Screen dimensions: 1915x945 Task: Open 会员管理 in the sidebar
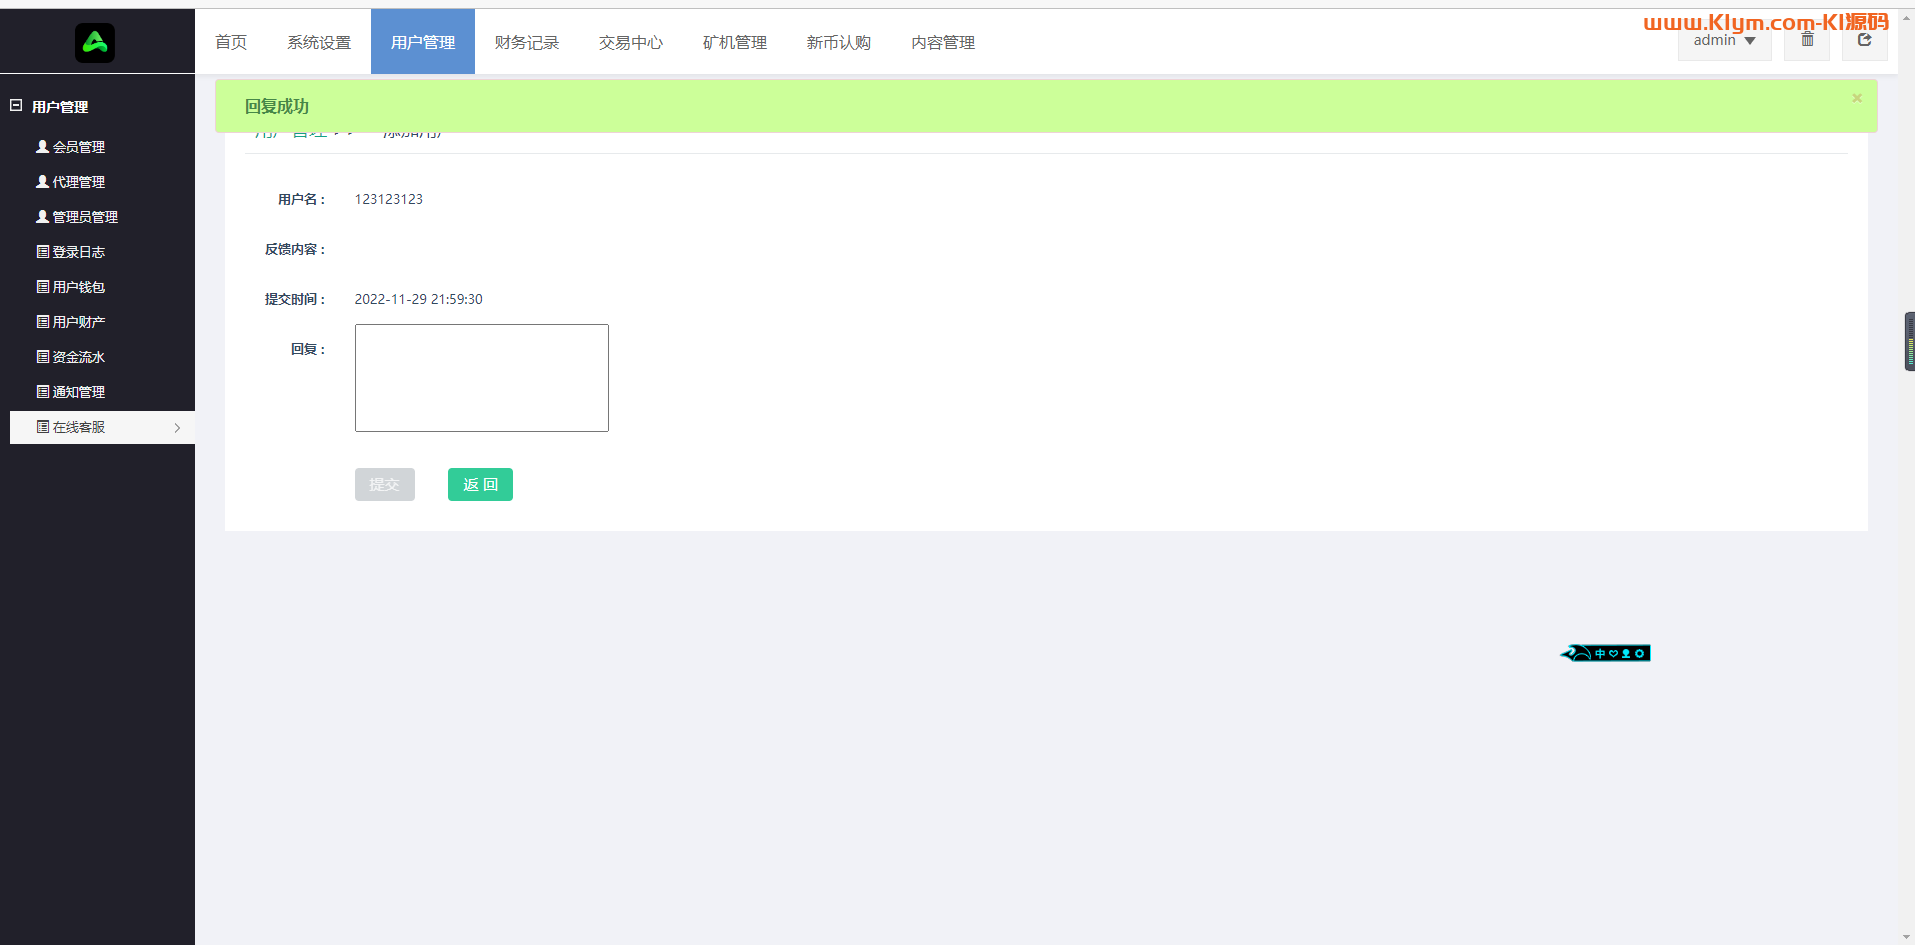(x=70, y=147)
